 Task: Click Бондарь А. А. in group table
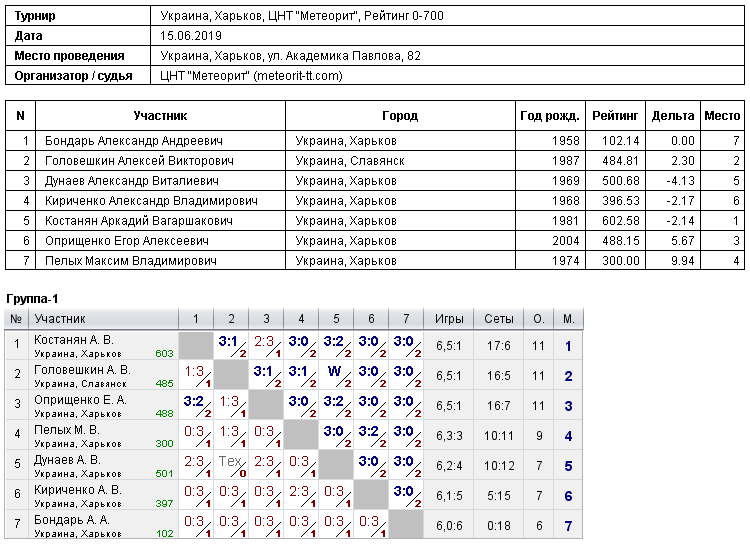(x=71, y=520)
